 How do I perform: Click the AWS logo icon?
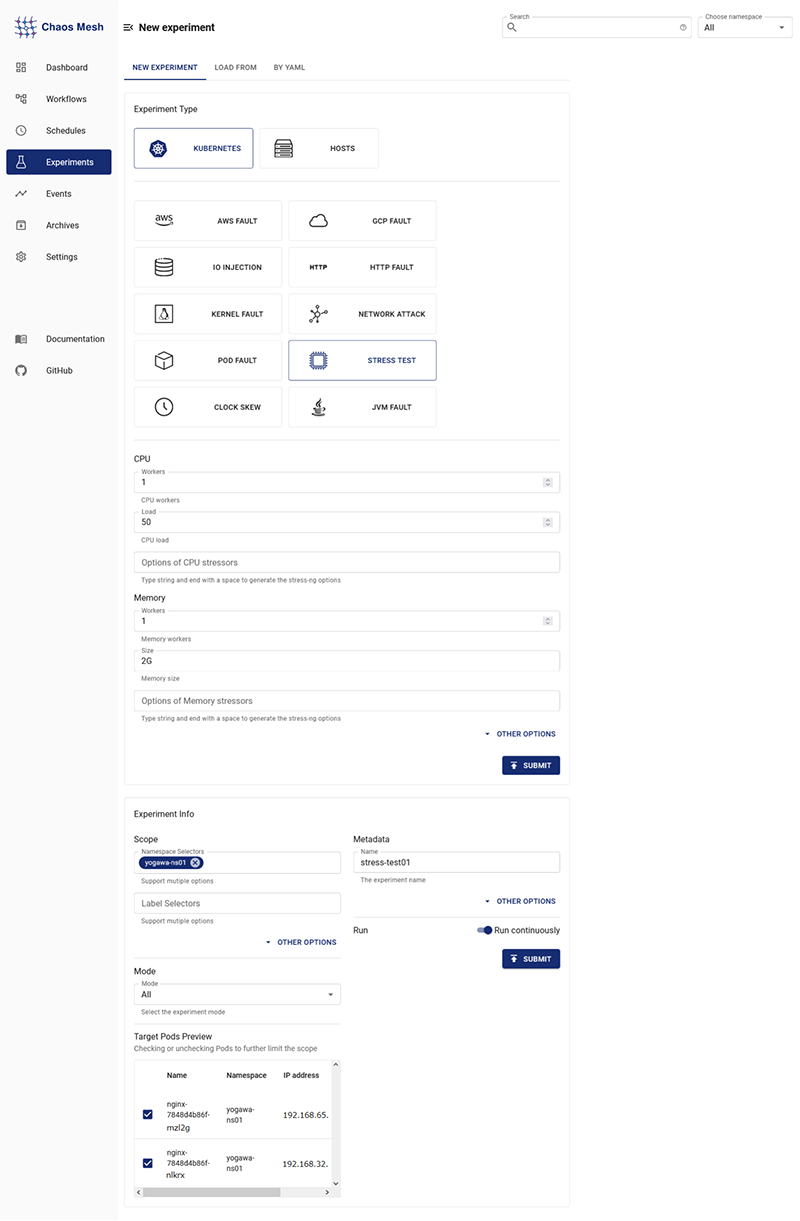pyautogui.click(x=164, y=220)
